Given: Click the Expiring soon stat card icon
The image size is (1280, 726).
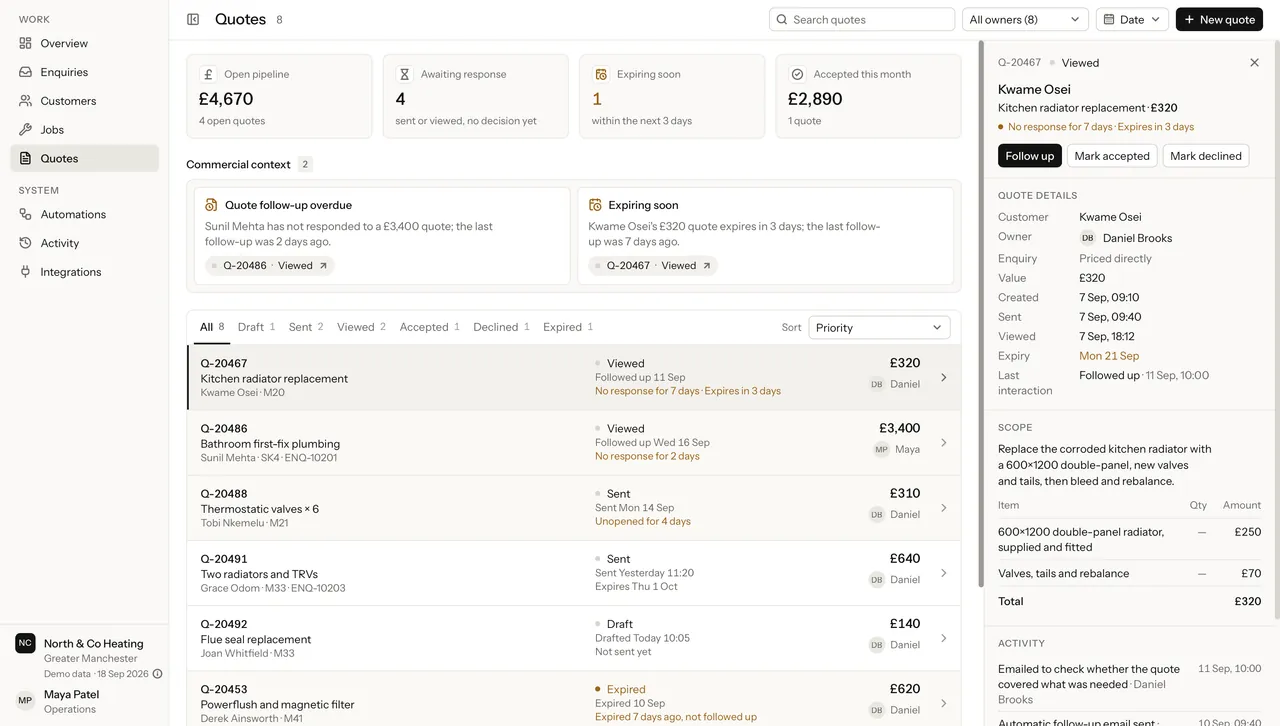Looking at the screenshot, I should pos(601,74).
